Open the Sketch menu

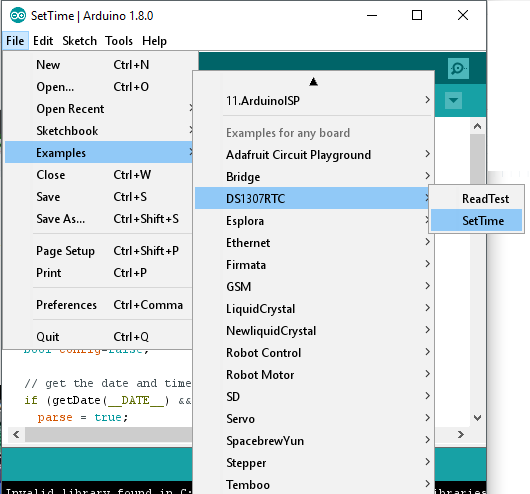pyautogui.click(x=79, y=41)
